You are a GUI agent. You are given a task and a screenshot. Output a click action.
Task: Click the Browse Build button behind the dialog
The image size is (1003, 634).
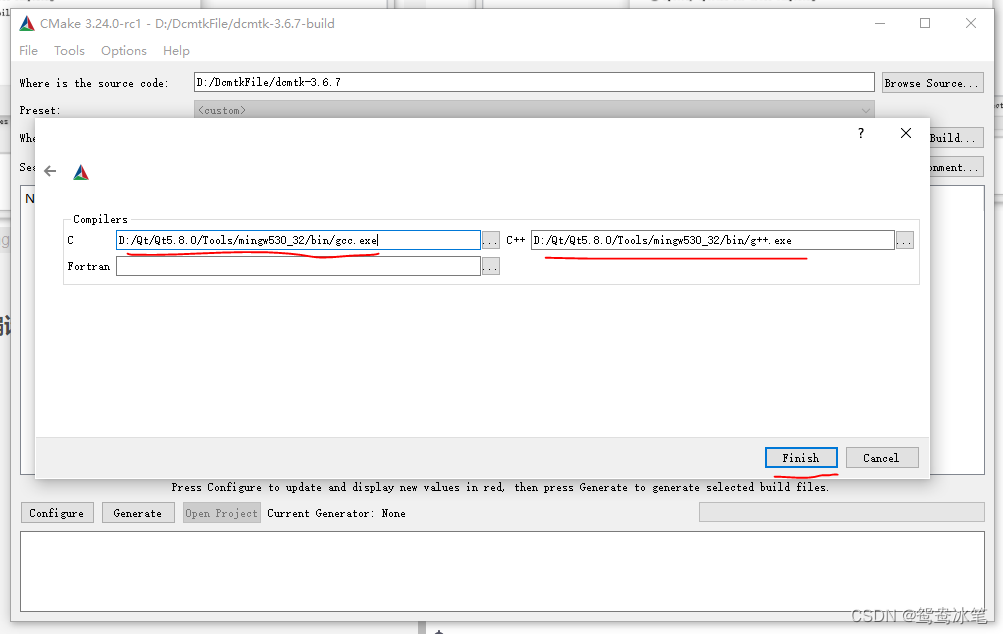coord(956,138)
